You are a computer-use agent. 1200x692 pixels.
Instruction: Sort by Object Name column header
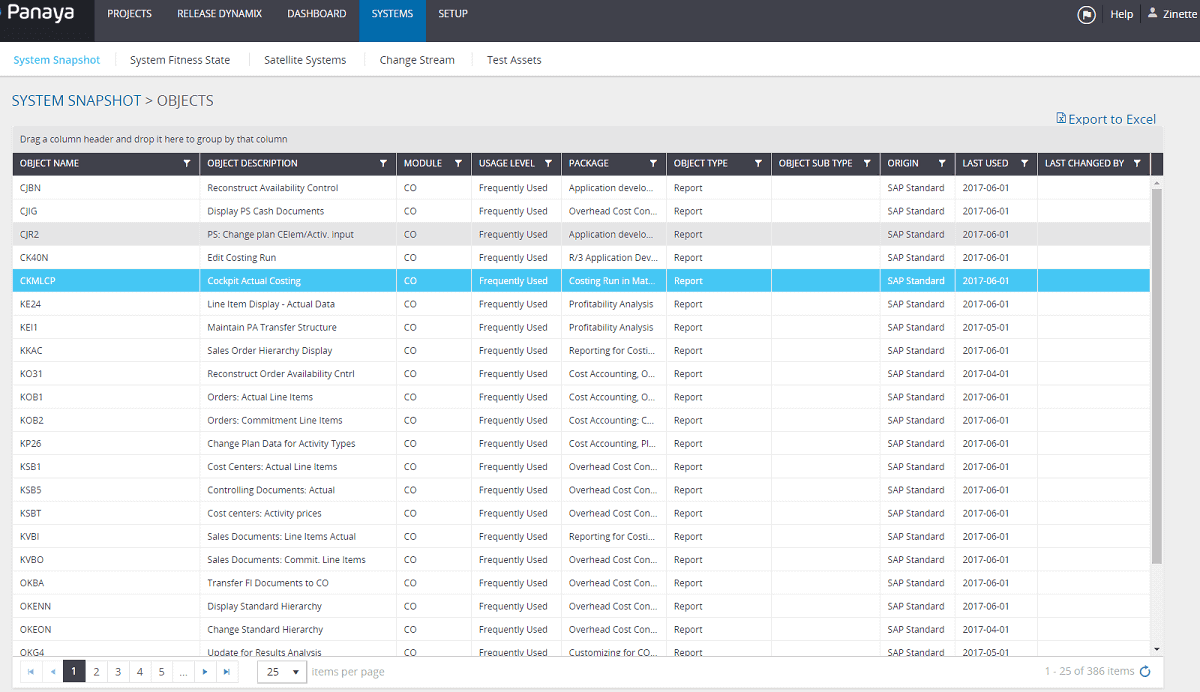49,163
